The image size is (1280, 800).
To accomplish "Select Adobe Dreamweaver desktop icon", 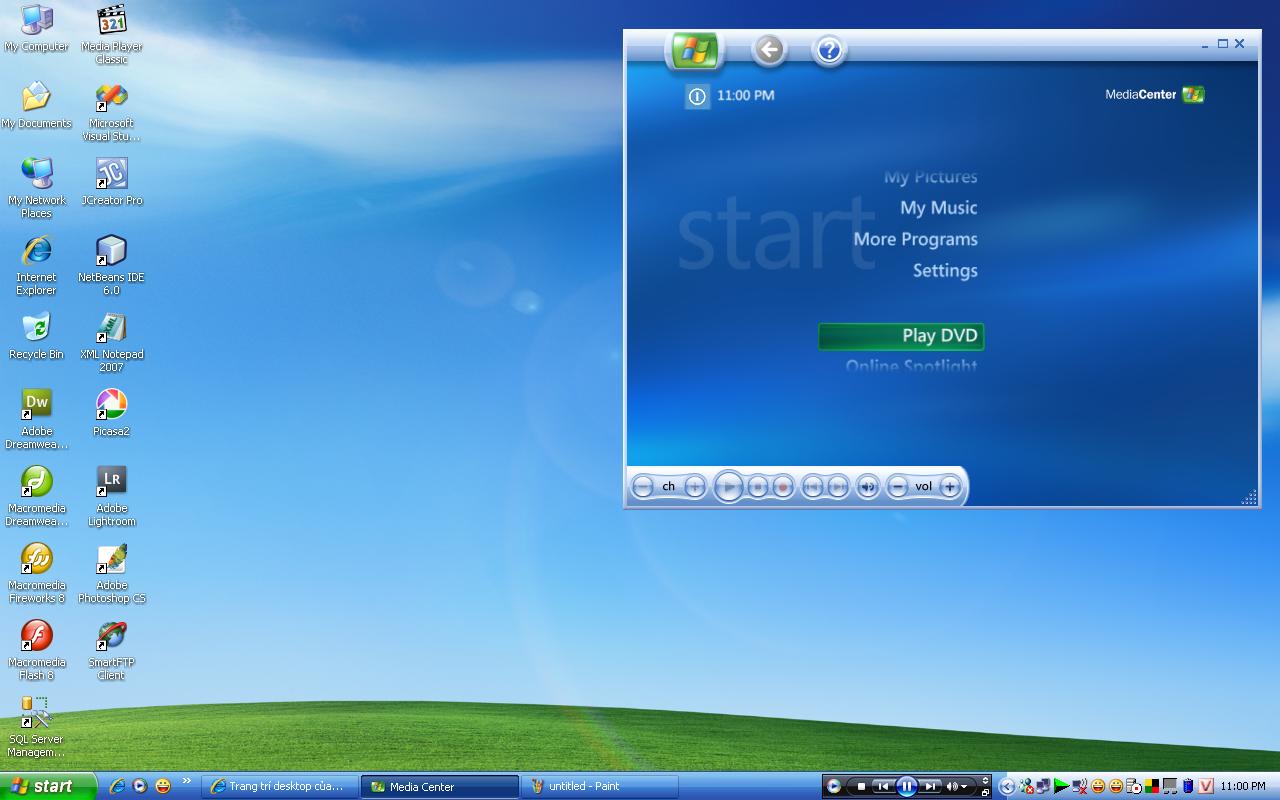I will click(x=36, y=419).
